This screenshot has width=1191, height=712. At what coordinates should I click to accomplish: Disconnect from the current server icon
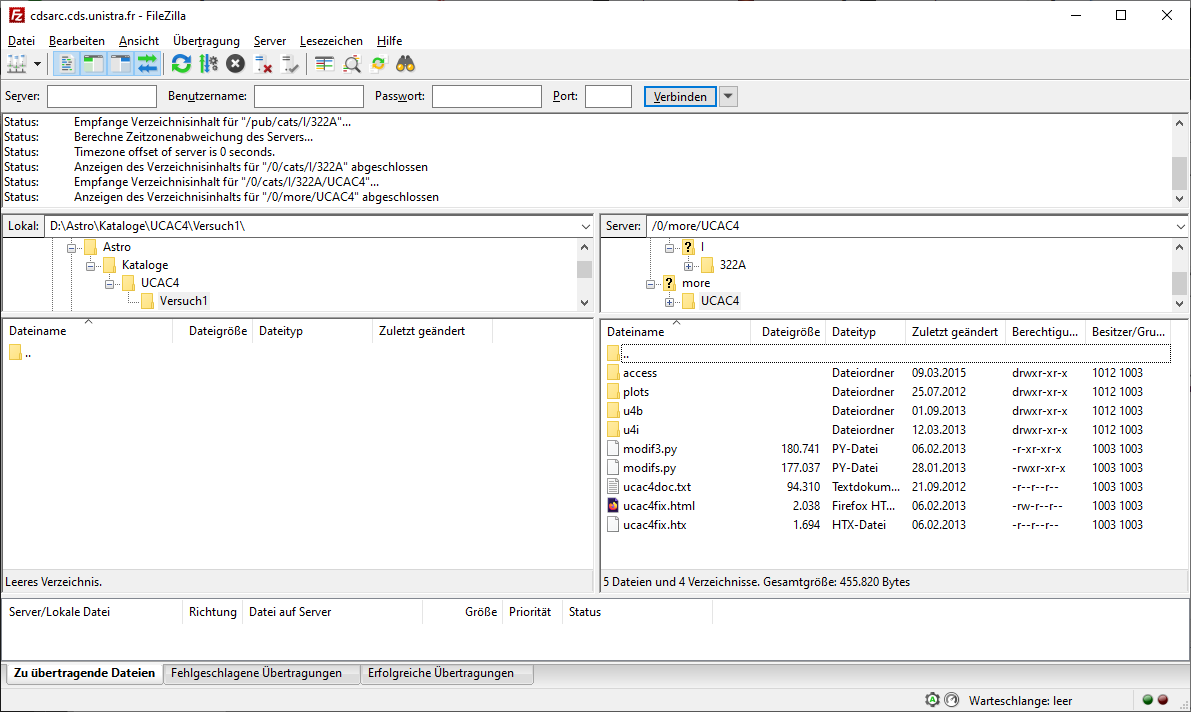[x=263, y=65]
